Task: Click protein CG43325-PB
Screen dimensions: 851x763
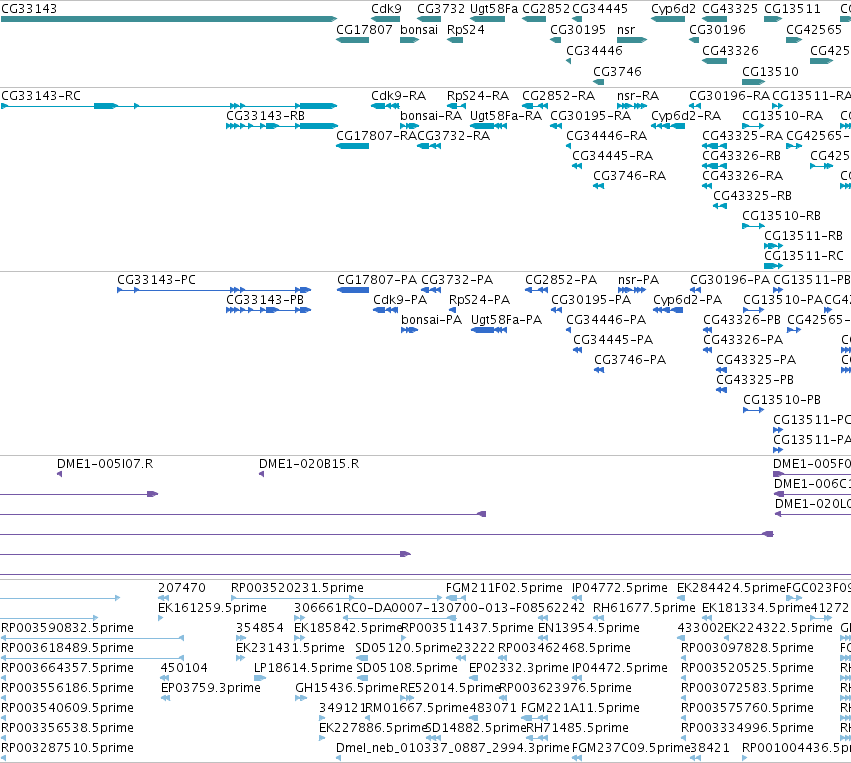Action: pos(755,380)
